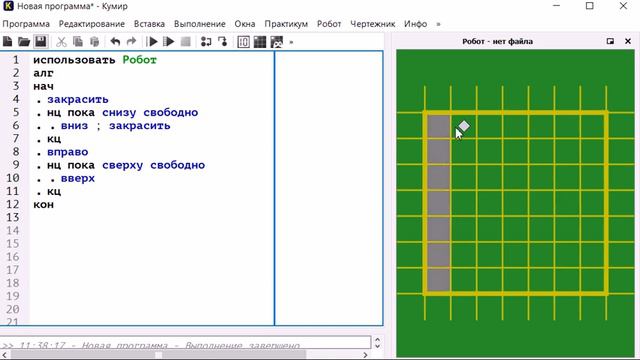The height and width of the screenshot is (360, 640).
Task: Show Robot field window icon
Action: coord(260,42)
